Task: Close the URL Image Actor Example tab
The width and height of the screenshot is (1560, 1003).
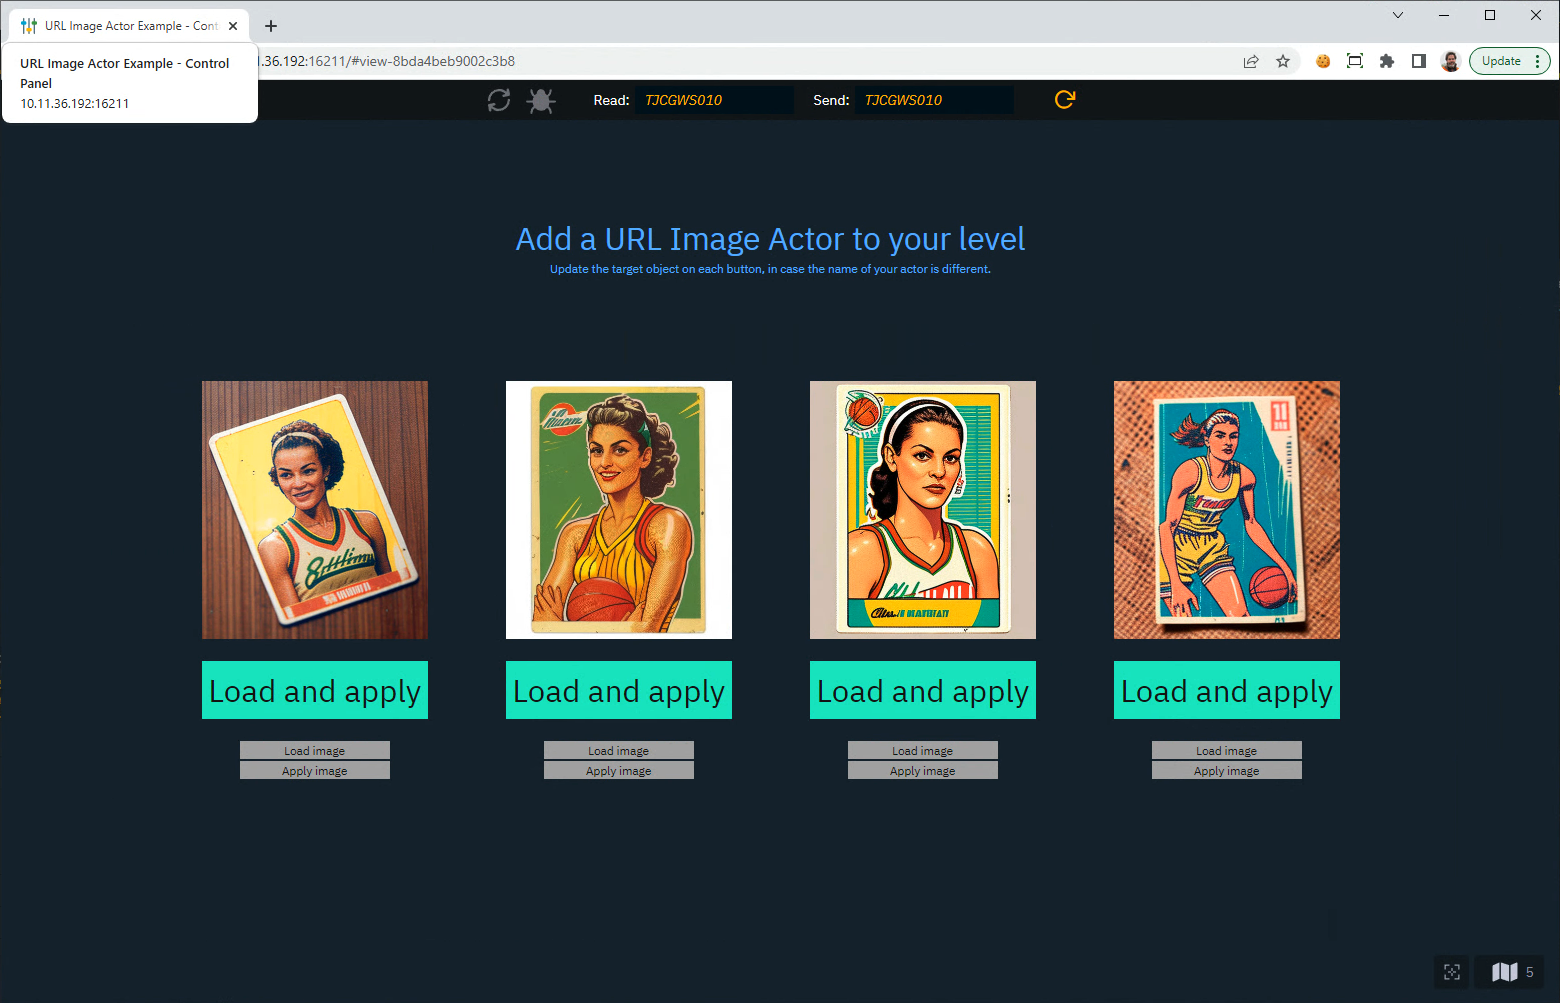Action: 233,26
